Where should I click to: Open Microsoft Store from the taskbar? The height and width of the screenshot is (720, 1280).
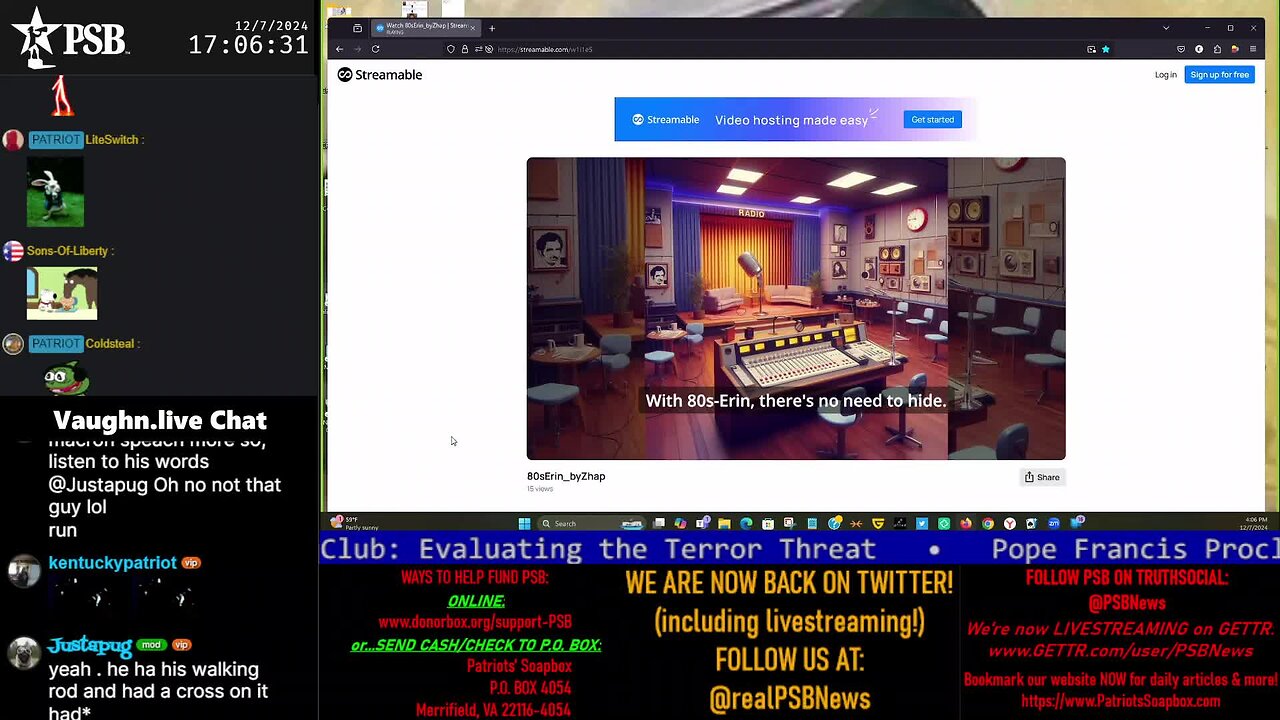pyautogui.click(x=768, y=523)
